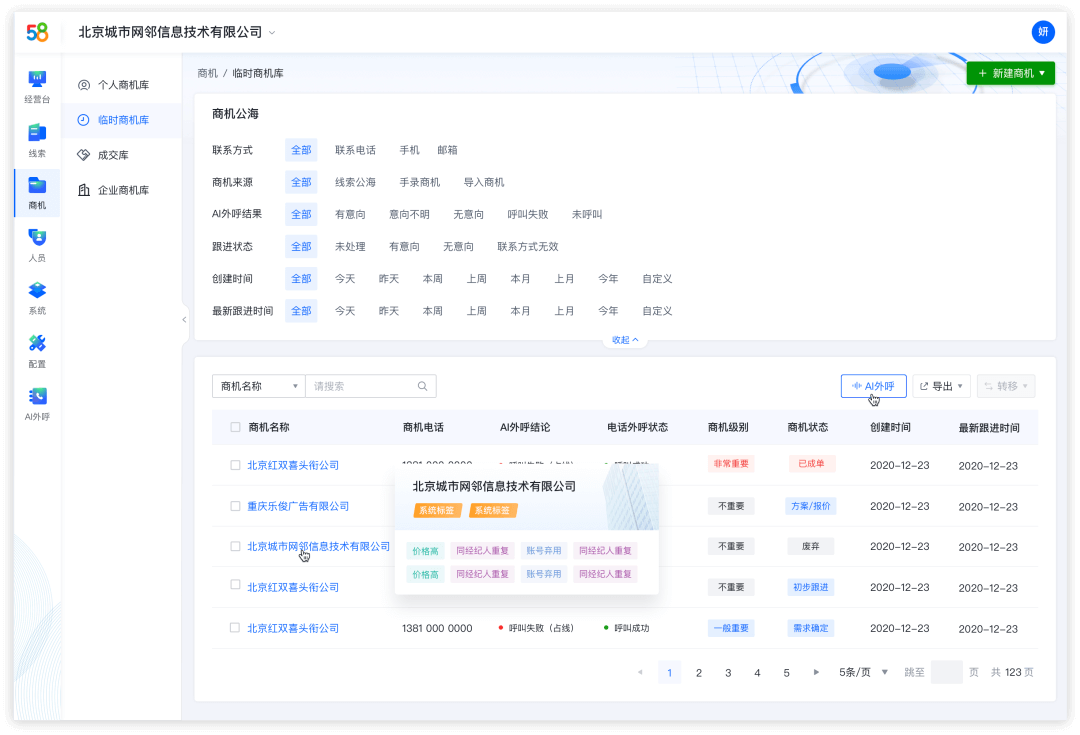
Task: Open the 转移 transfer dropdown
Action: pos(1006,386)
